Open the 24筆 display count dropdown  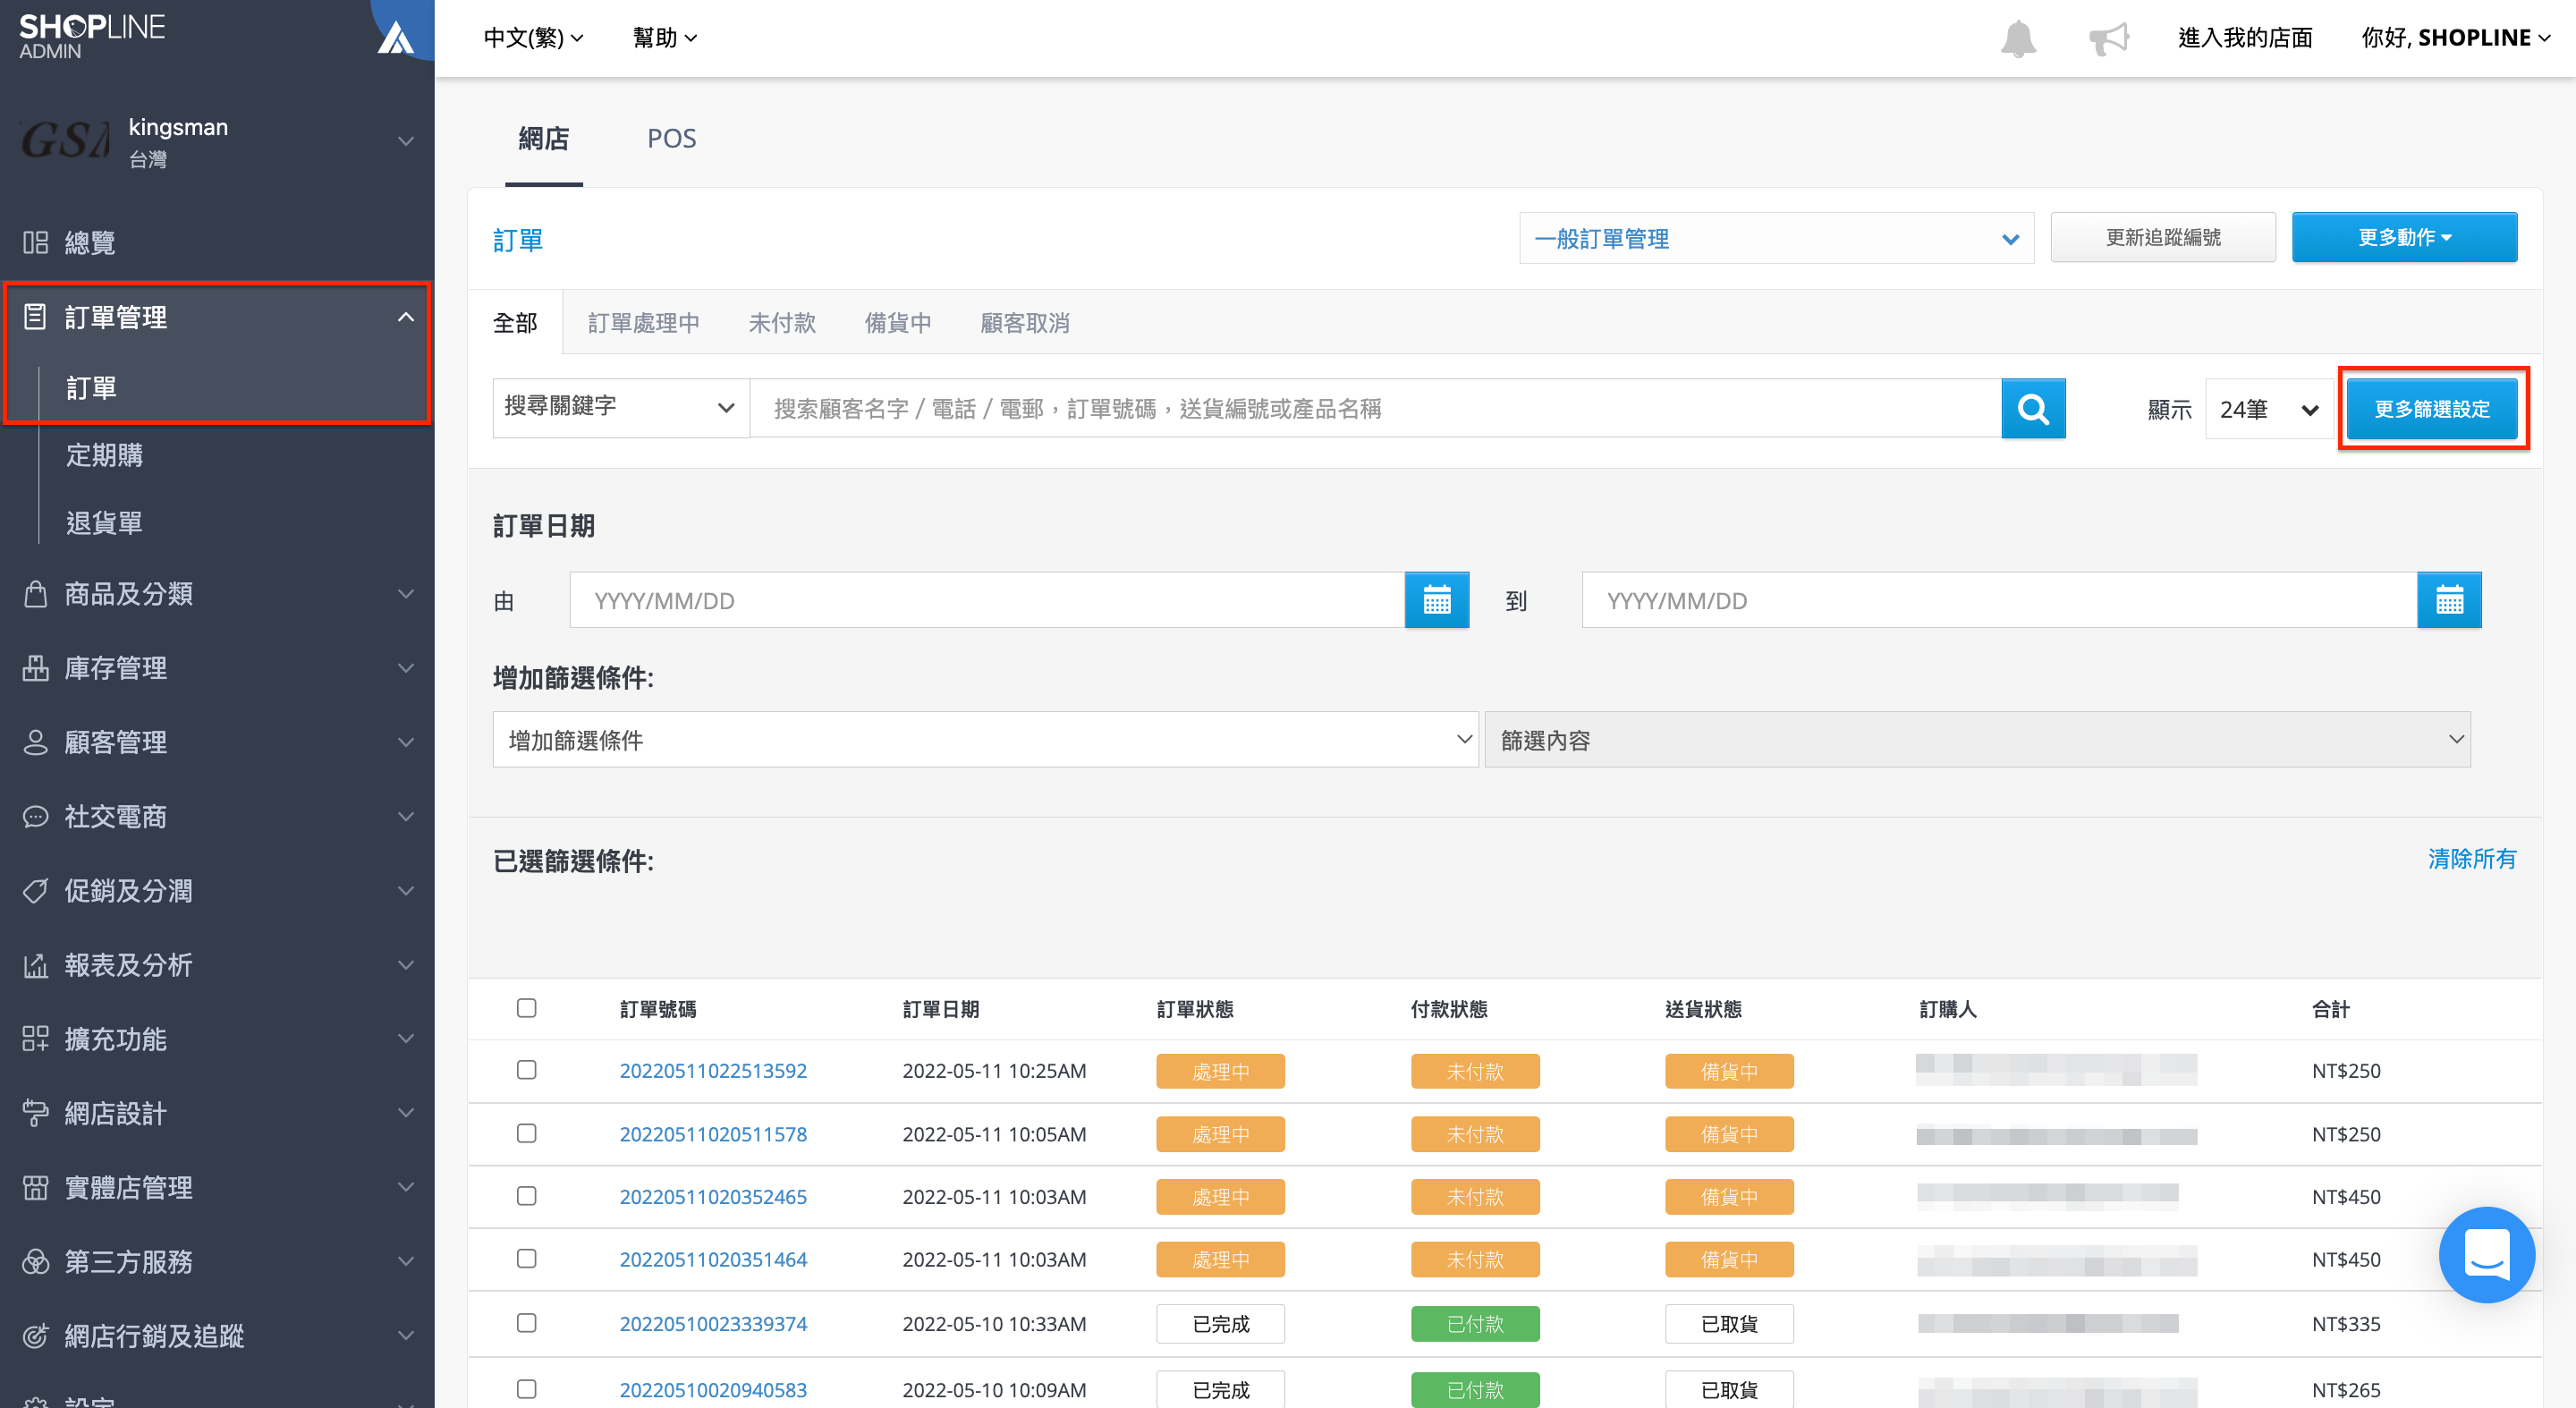click(2268, 409)
